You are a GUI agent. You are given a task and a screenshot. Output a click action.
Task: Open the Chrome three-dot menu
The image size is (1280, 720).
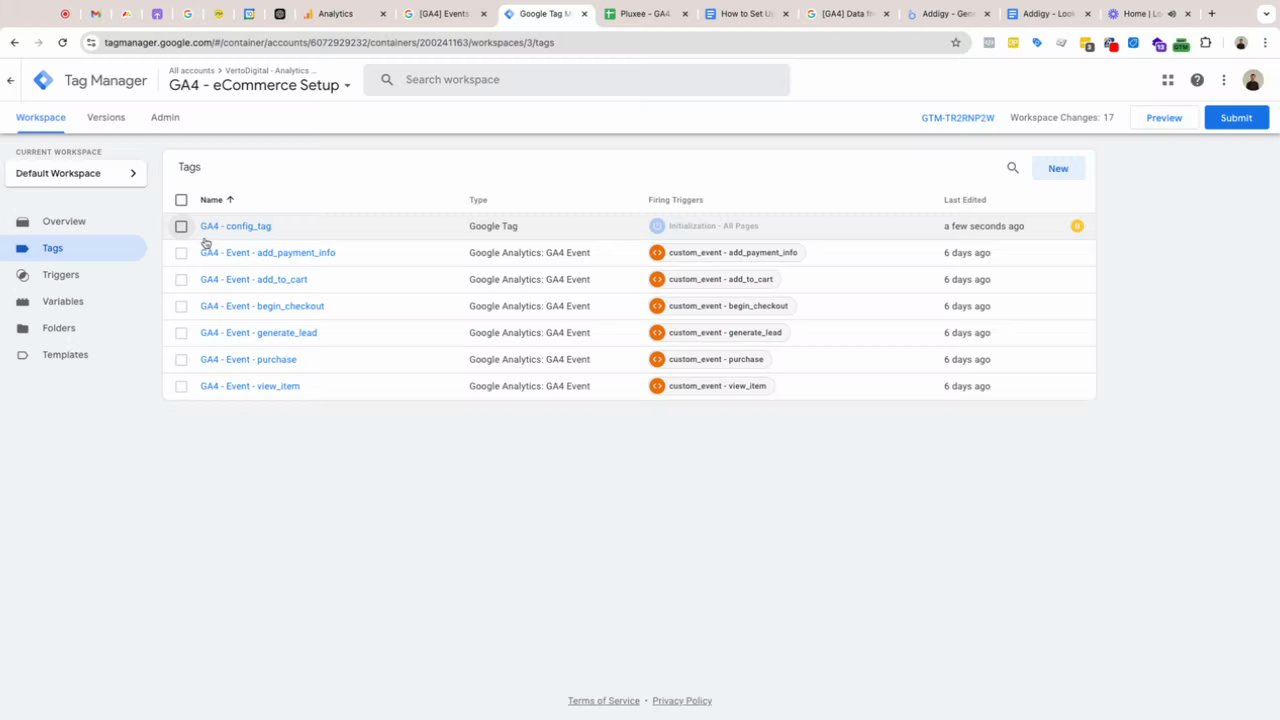(1265, 43)
